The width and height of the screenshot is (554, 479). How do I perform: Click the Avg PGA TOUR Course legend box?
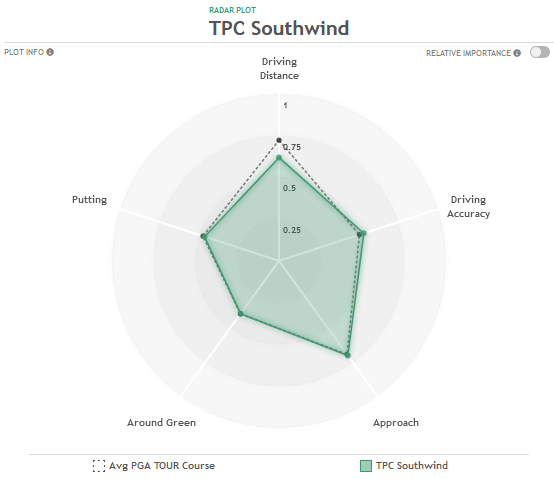pyautogui.click(x=99, y=466)
